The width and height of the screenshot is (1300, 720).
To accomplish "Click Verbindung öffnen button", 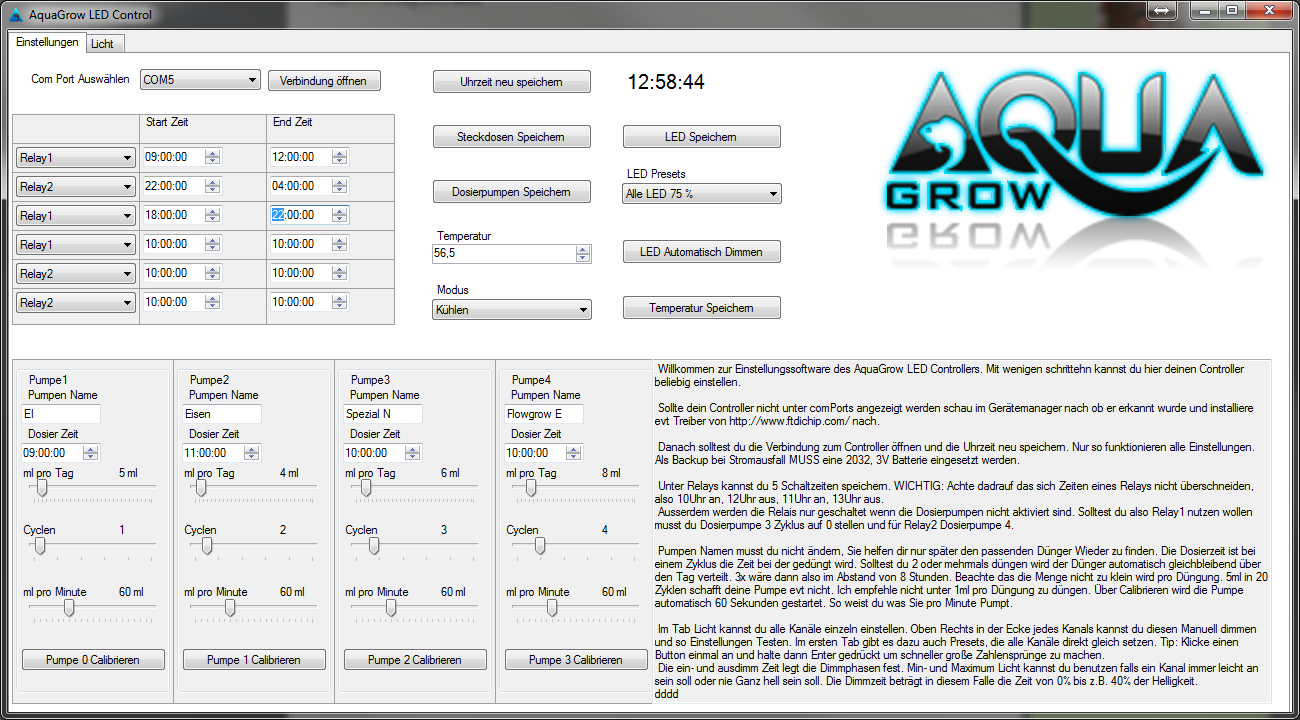I will pyautogui.click(x=324, y=80).
